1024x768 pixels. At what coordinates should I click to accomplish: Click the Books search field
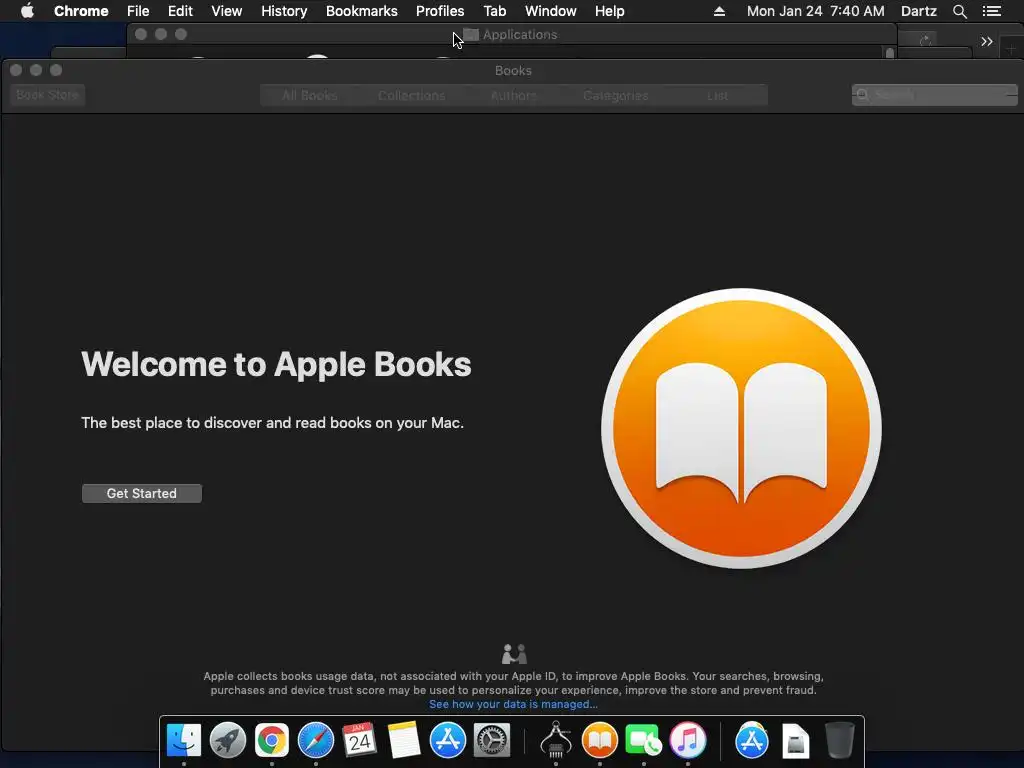pos(935,95)
